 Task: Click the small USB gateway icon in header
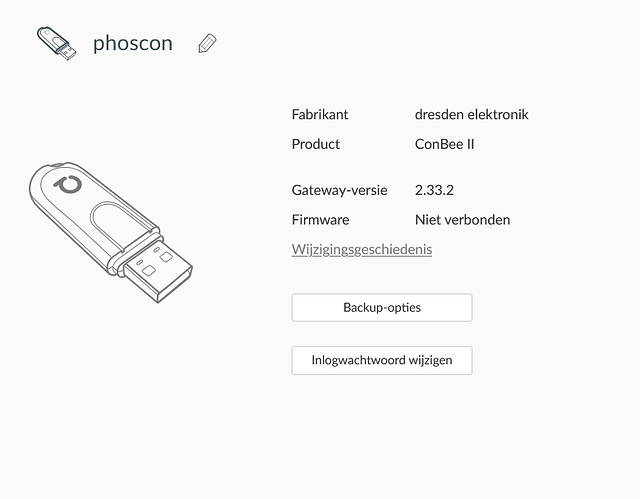click(56, 43)
